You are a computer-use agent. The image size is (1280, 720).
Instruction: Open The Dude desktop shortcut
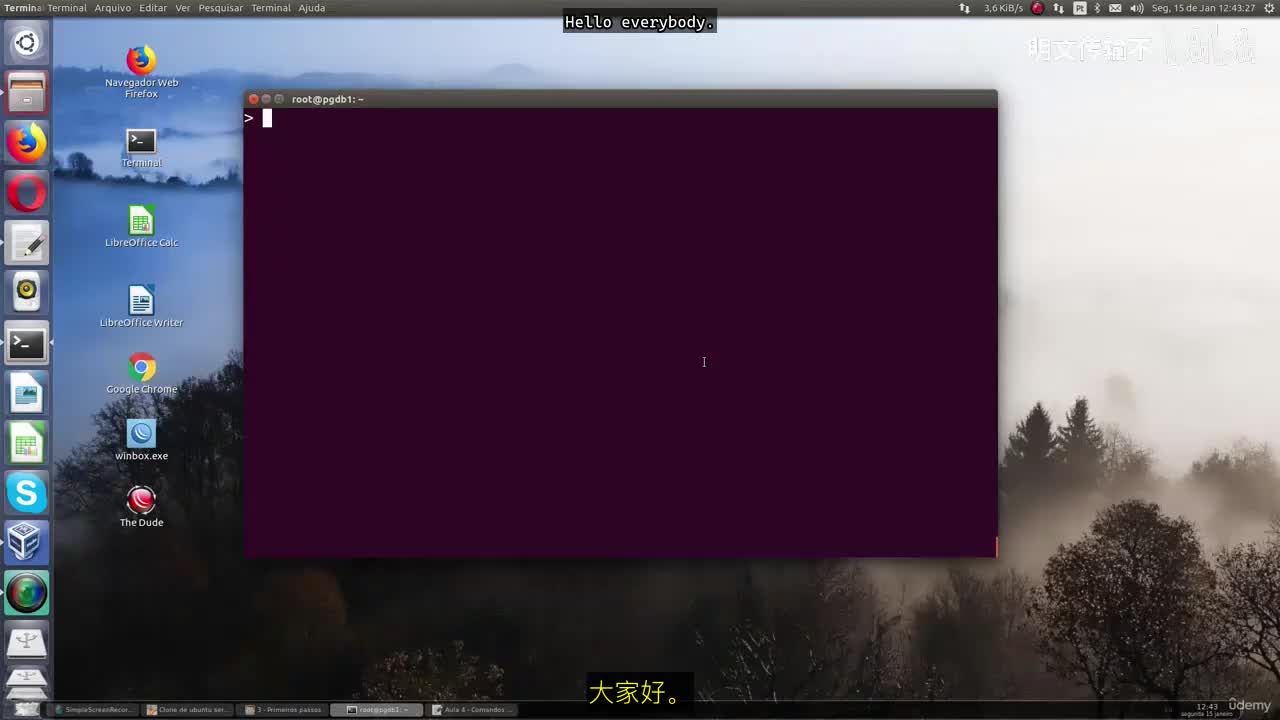(141, 507)
